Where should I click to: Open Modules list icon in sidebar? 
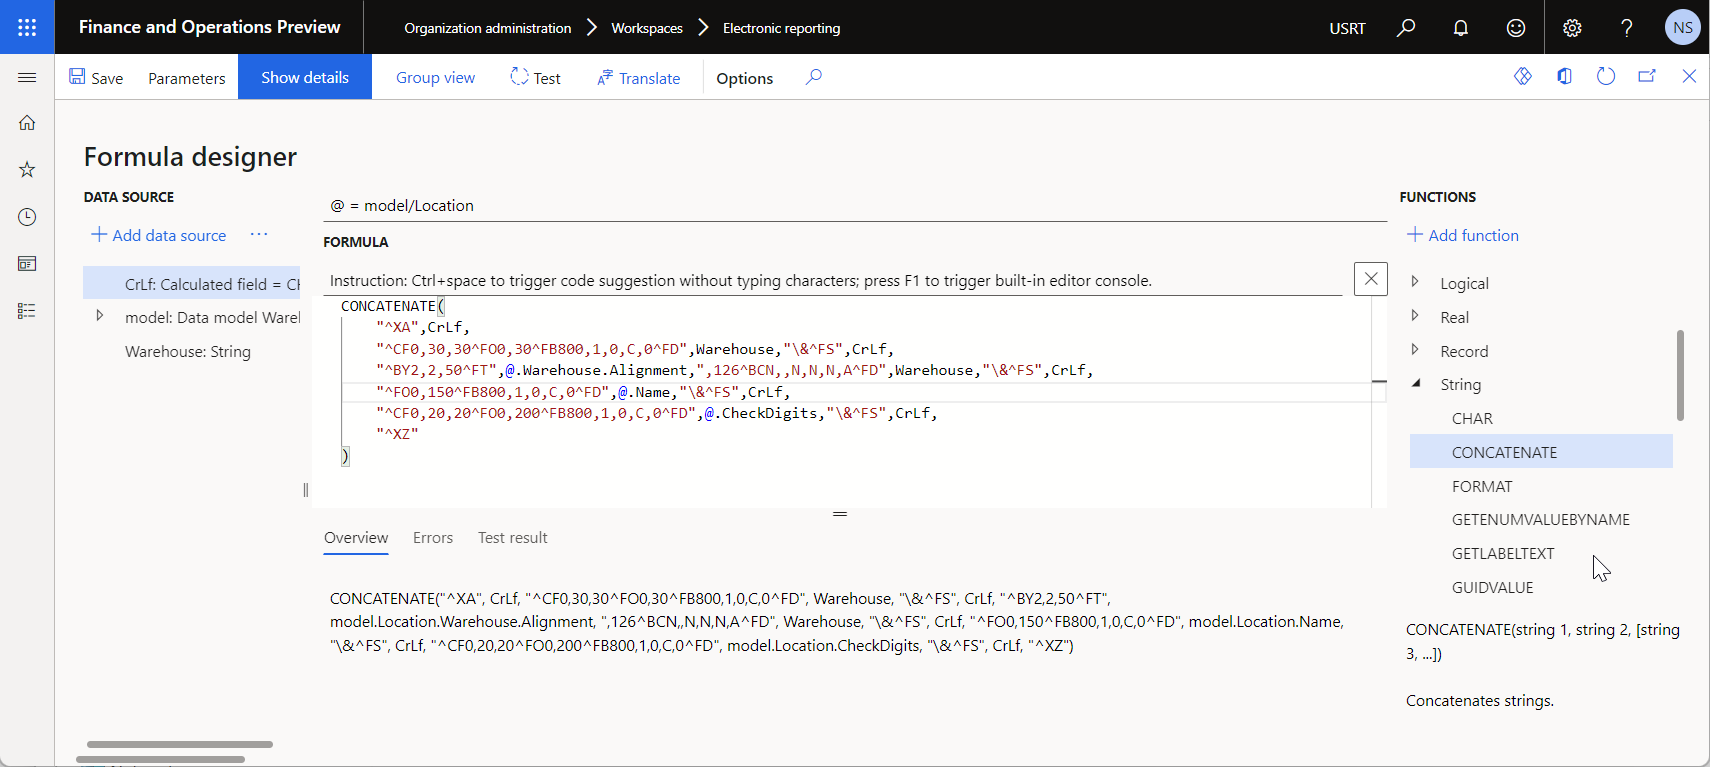pos(27,311)
